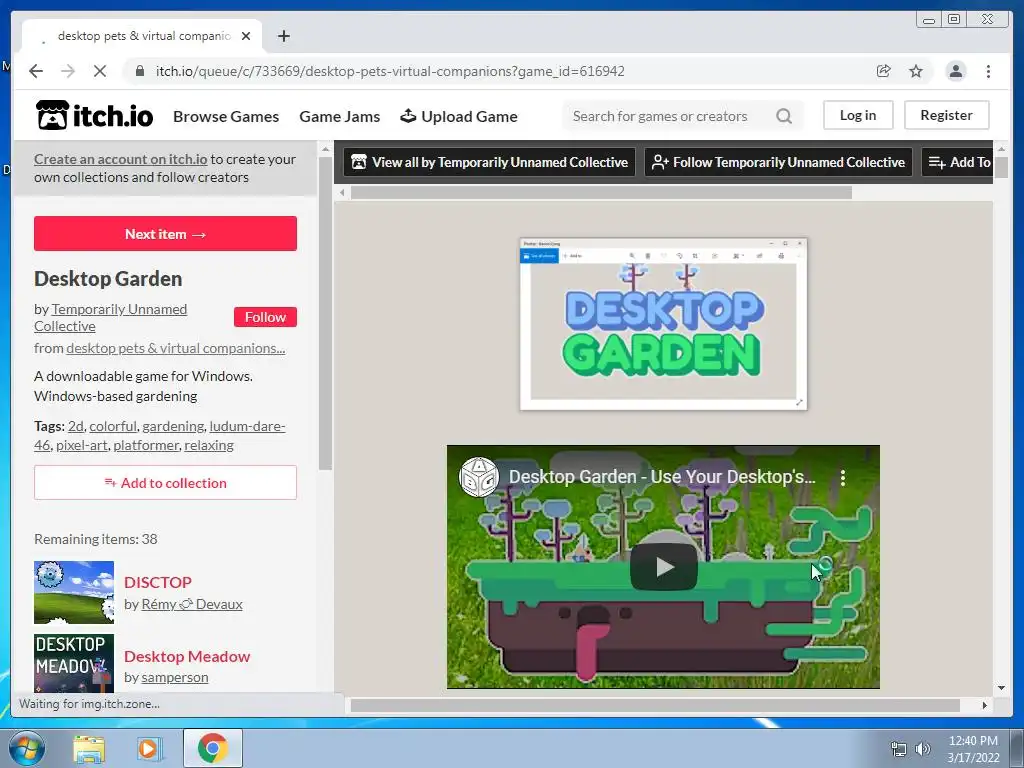Open the DISCTOP game title
Image resolution: width=1024 pixels, height=768 pixels.
pos(158,582)
